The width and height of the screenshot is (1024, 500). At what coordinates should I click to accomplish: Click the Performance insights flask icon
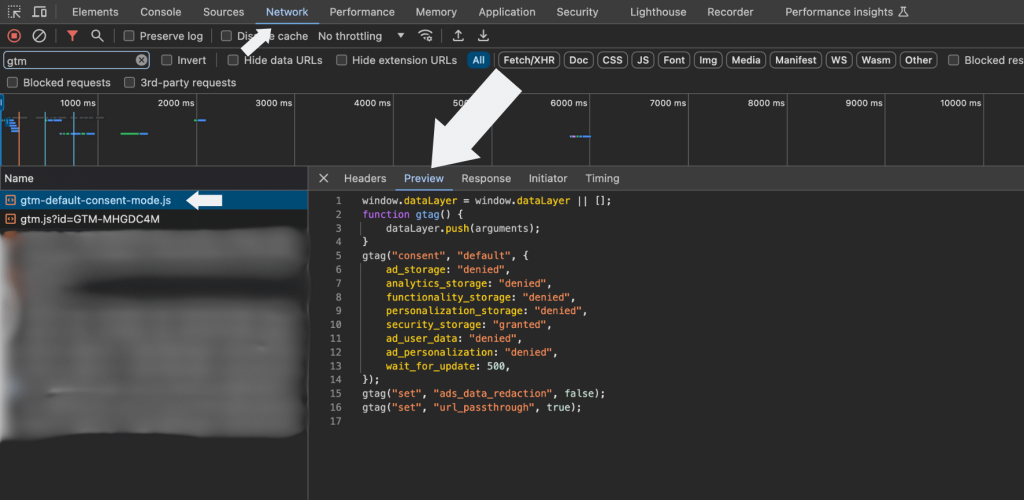pos(904,12)
